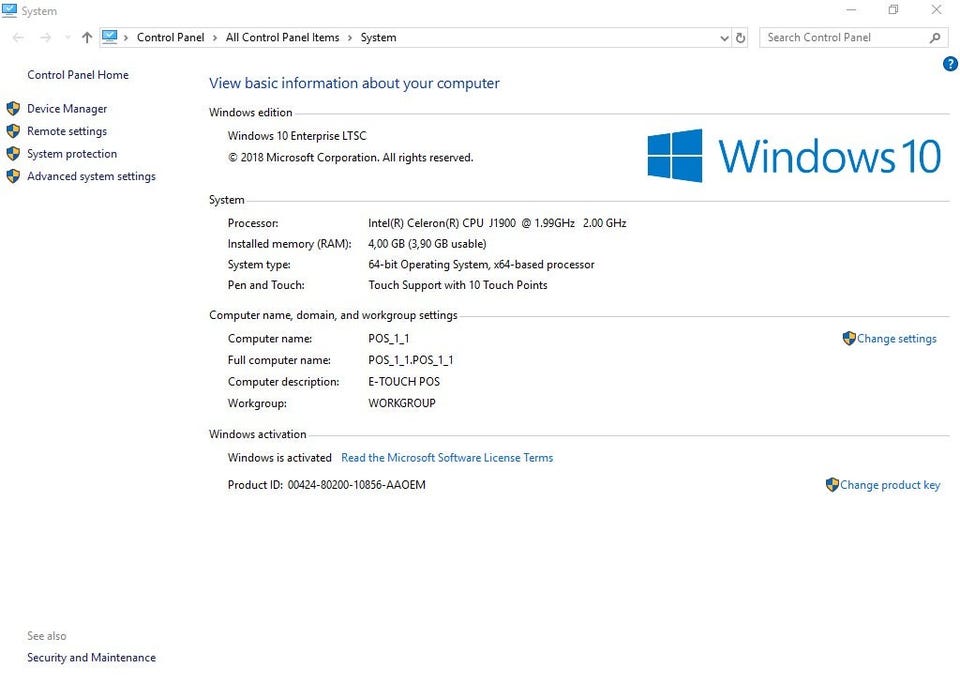Select the Control Panel breadcrumb
This screenshot has height=683, width=960.
click(170, 37)
